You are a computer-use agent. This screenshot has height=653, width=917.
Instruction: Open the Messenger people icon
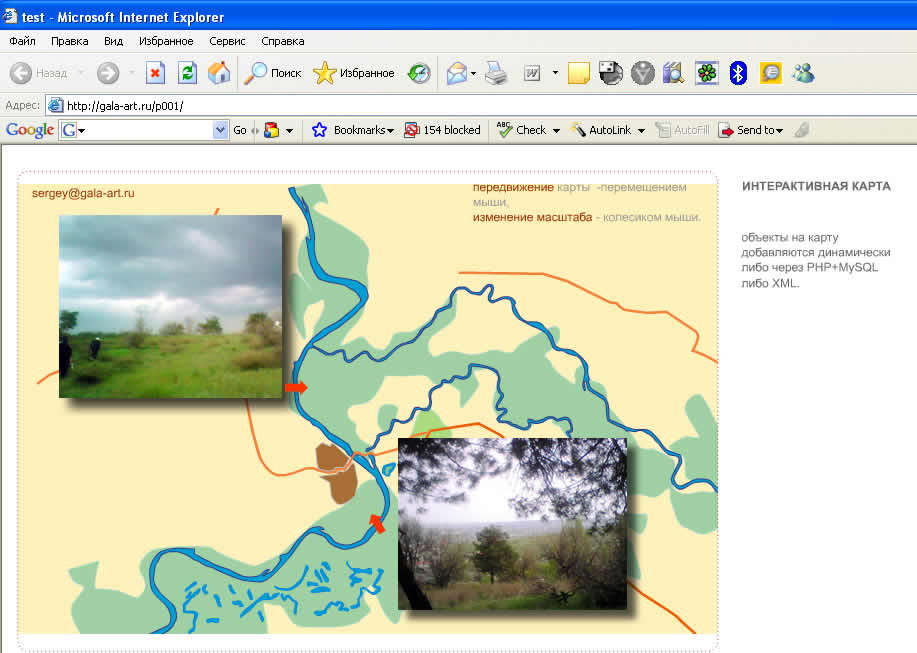click(x=803, y=73)
